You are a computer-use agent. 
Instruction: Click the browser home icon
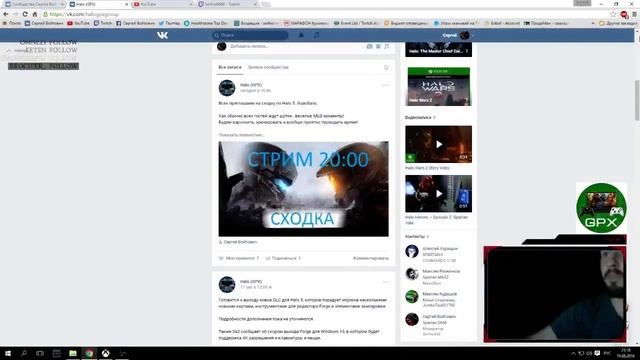pyautogui.click(x=35, y=14)
